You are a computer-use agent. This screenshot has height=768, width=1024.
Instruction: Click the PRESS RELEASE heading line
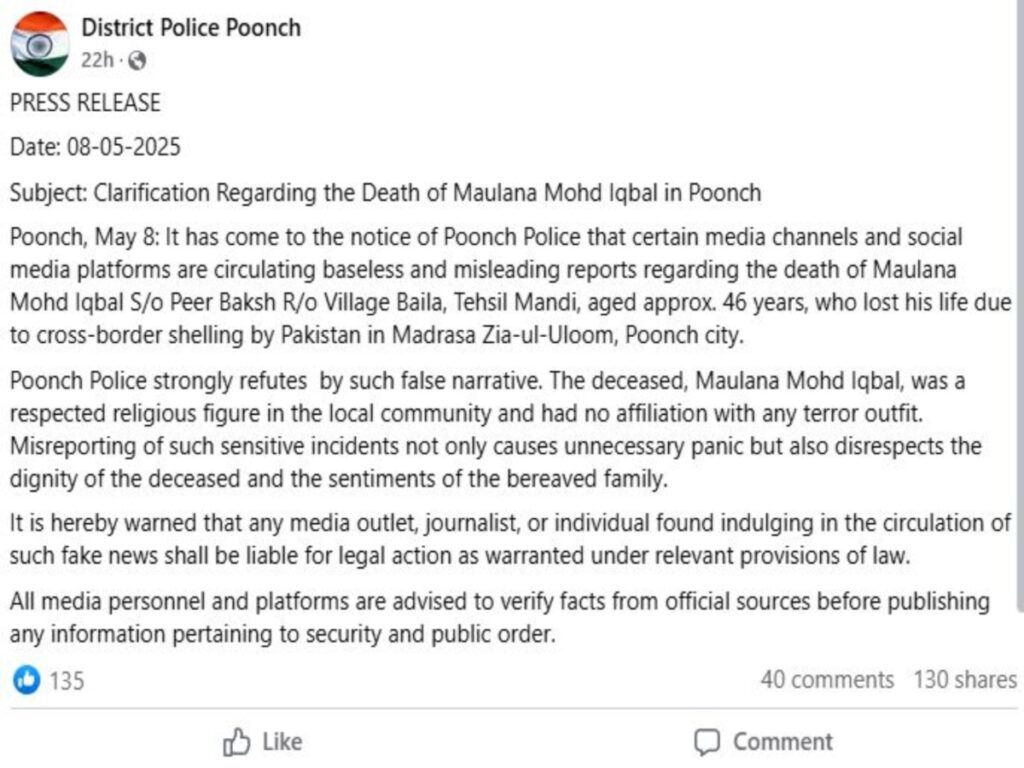85,103
